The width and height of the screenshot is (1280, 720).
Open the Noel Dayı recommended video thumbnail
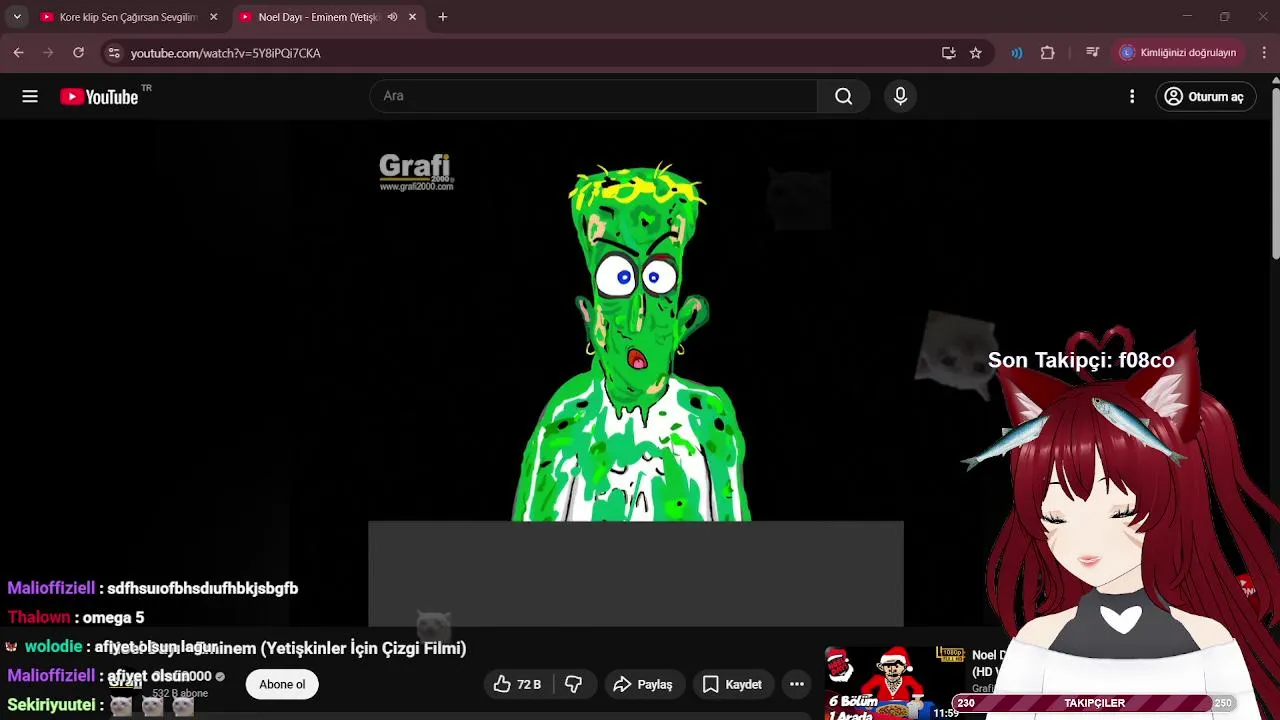click(894, 683)
